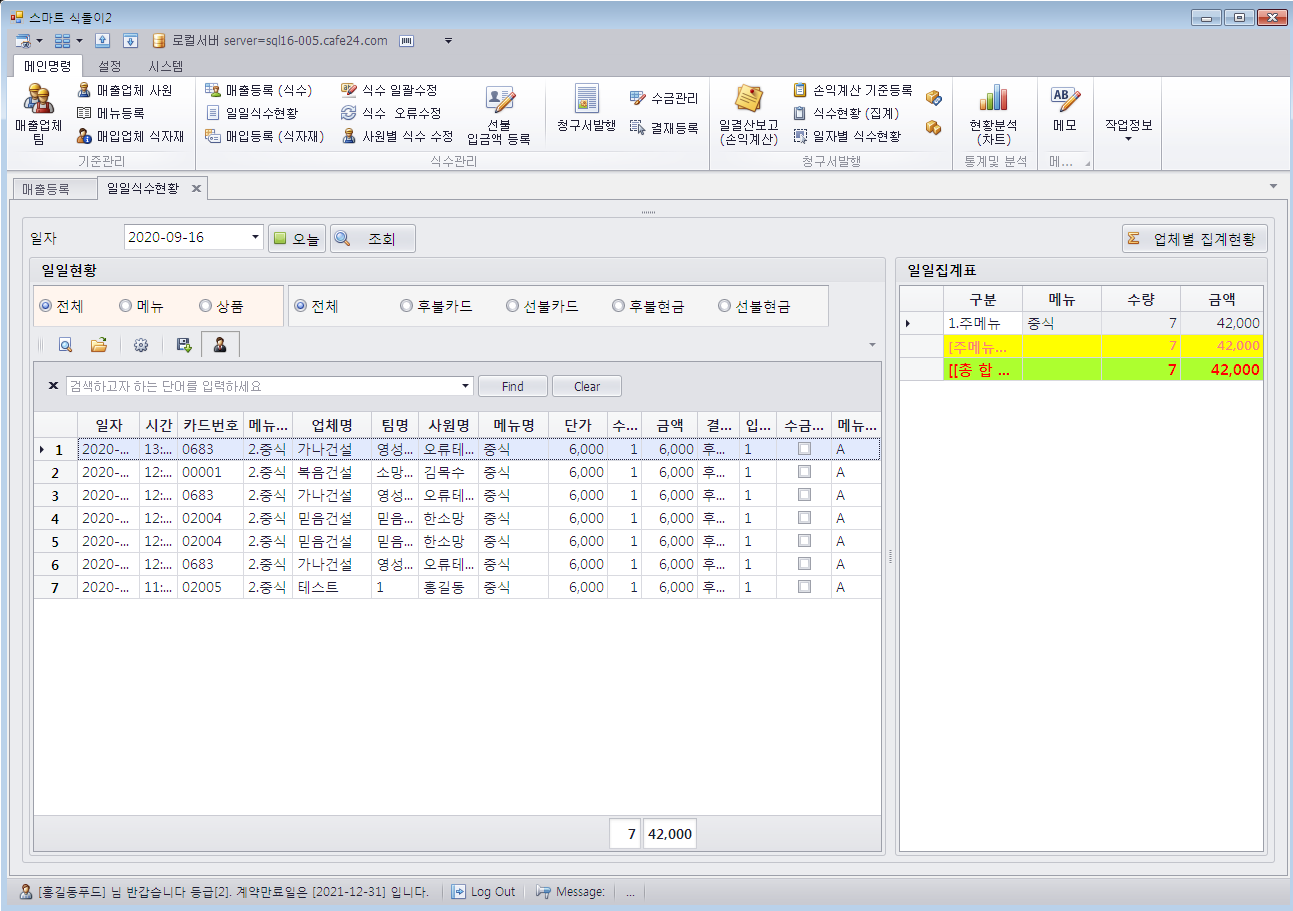
Task: Open 수금관리 in the ribbon
Action: 664,98
